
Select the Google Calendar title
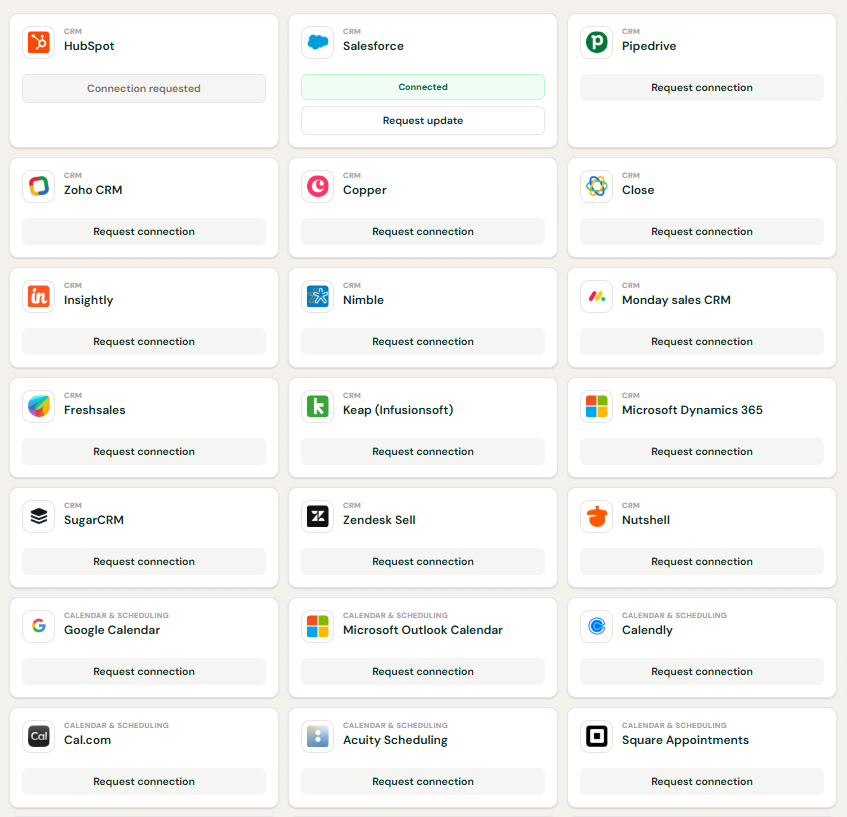pyautogui.click(x=112, y=630)
